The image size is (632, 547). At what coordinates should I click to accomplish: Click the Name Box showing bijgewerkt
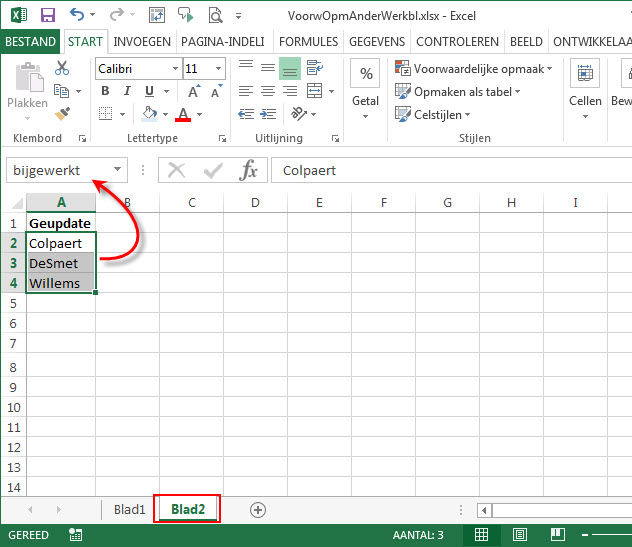click(x=59, y=170)
